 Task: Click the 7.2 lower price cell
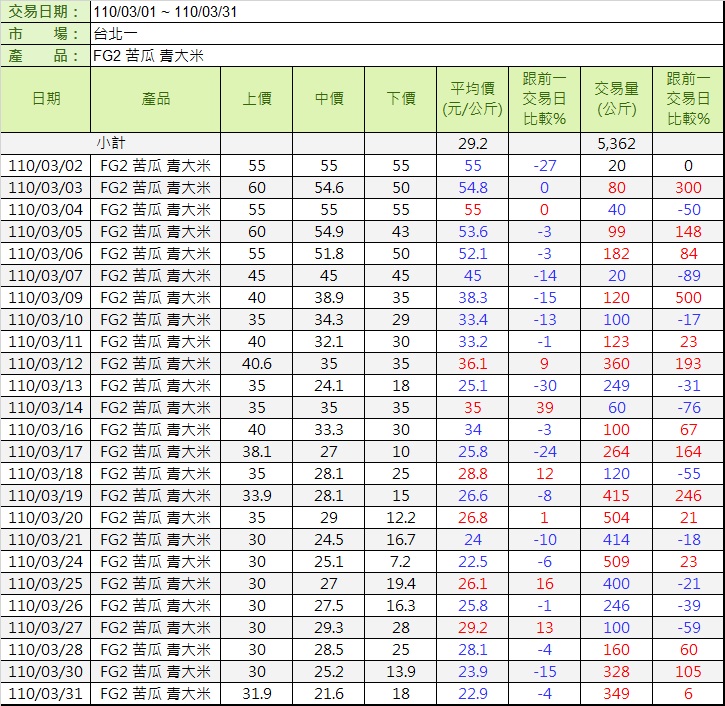pos(401,562)
